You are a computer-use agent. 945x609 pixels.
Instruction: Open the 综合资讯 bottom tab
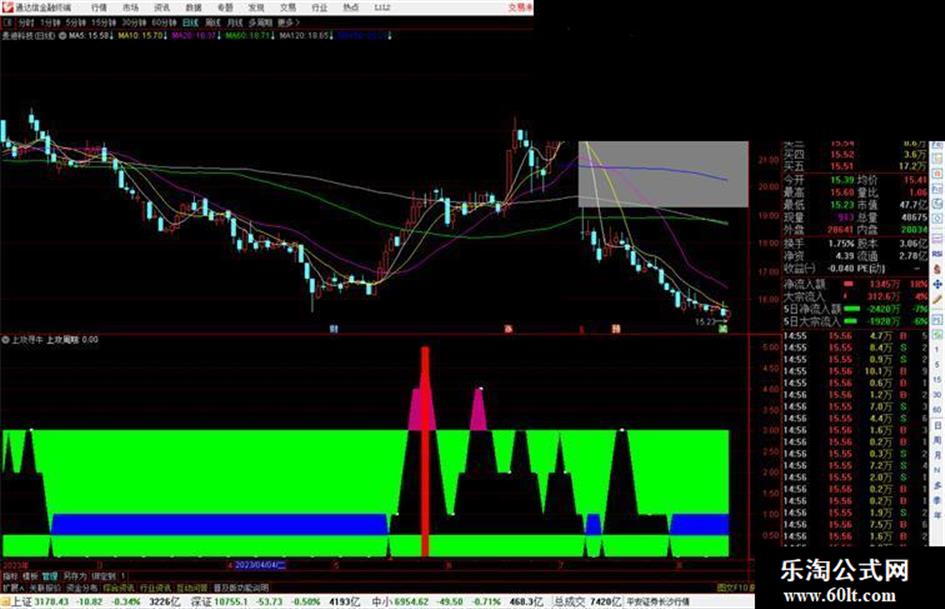click(119, 587)
